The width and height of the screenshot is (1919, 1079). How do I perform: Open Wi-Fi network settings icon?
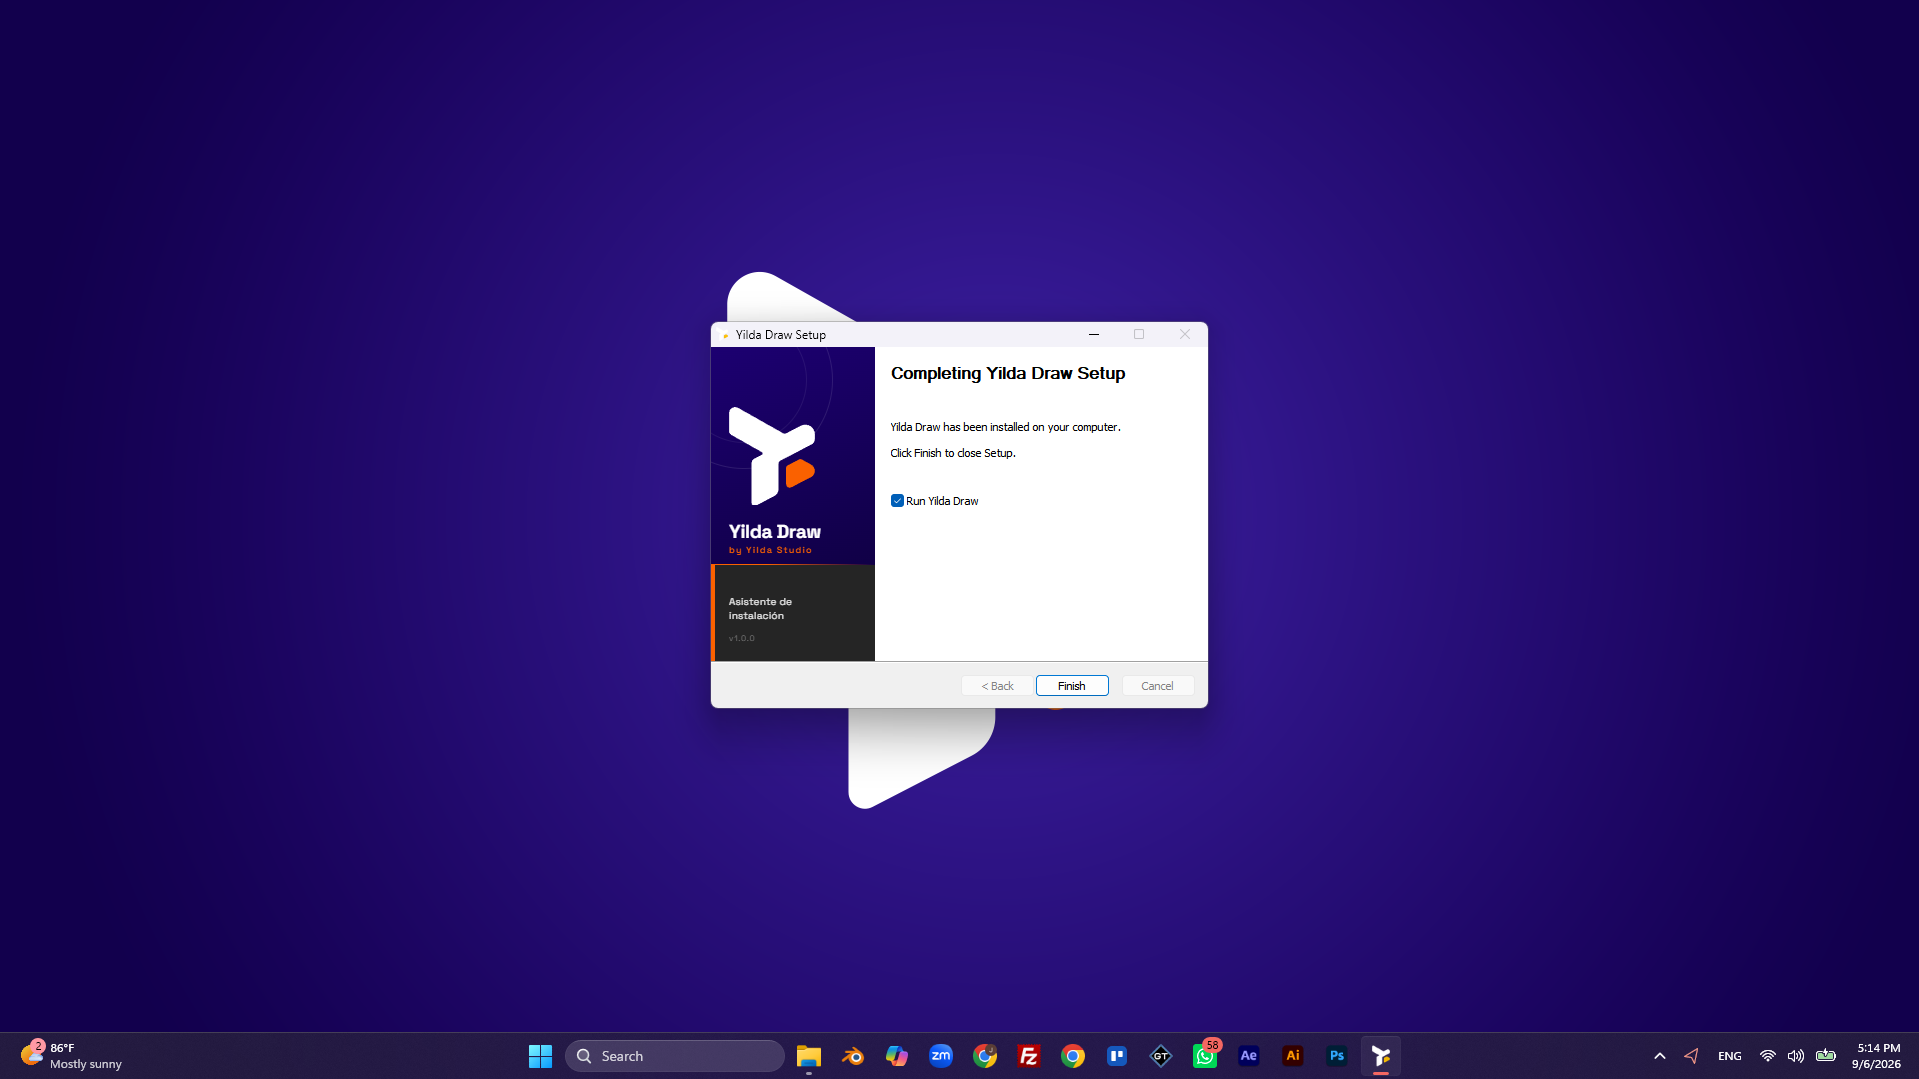[x=1767, y=1056]
